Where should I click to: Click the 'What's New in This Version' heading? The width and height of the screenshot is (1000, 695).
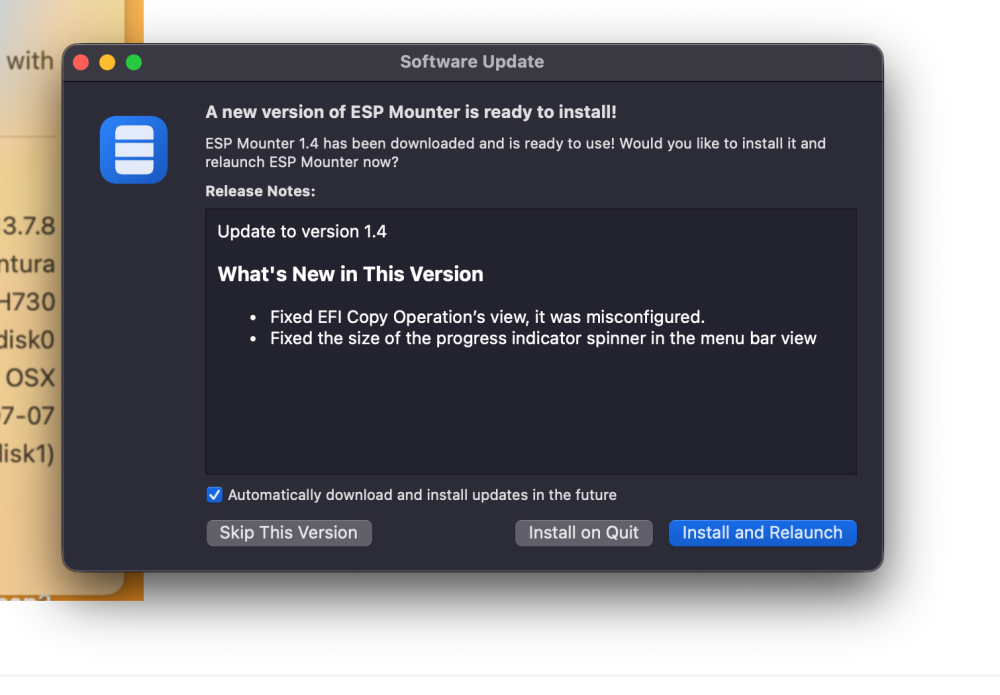pyautogui.click(x=350, y=274)
